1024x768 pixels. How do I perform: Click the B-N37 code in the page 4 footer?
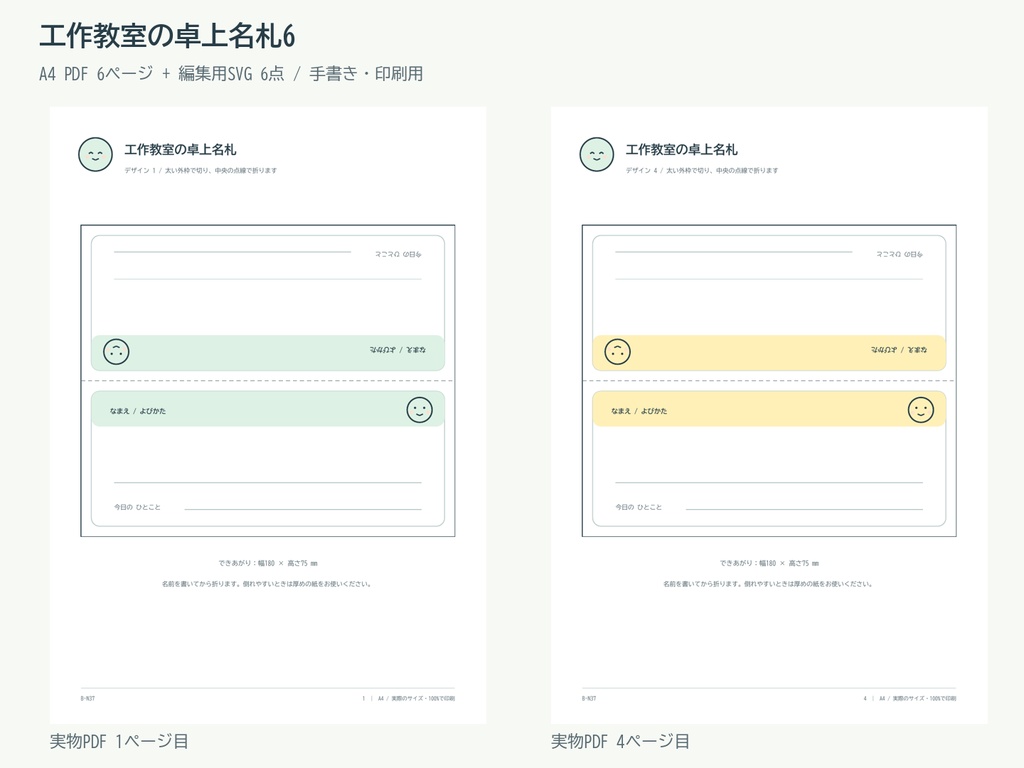coord(589,698)
